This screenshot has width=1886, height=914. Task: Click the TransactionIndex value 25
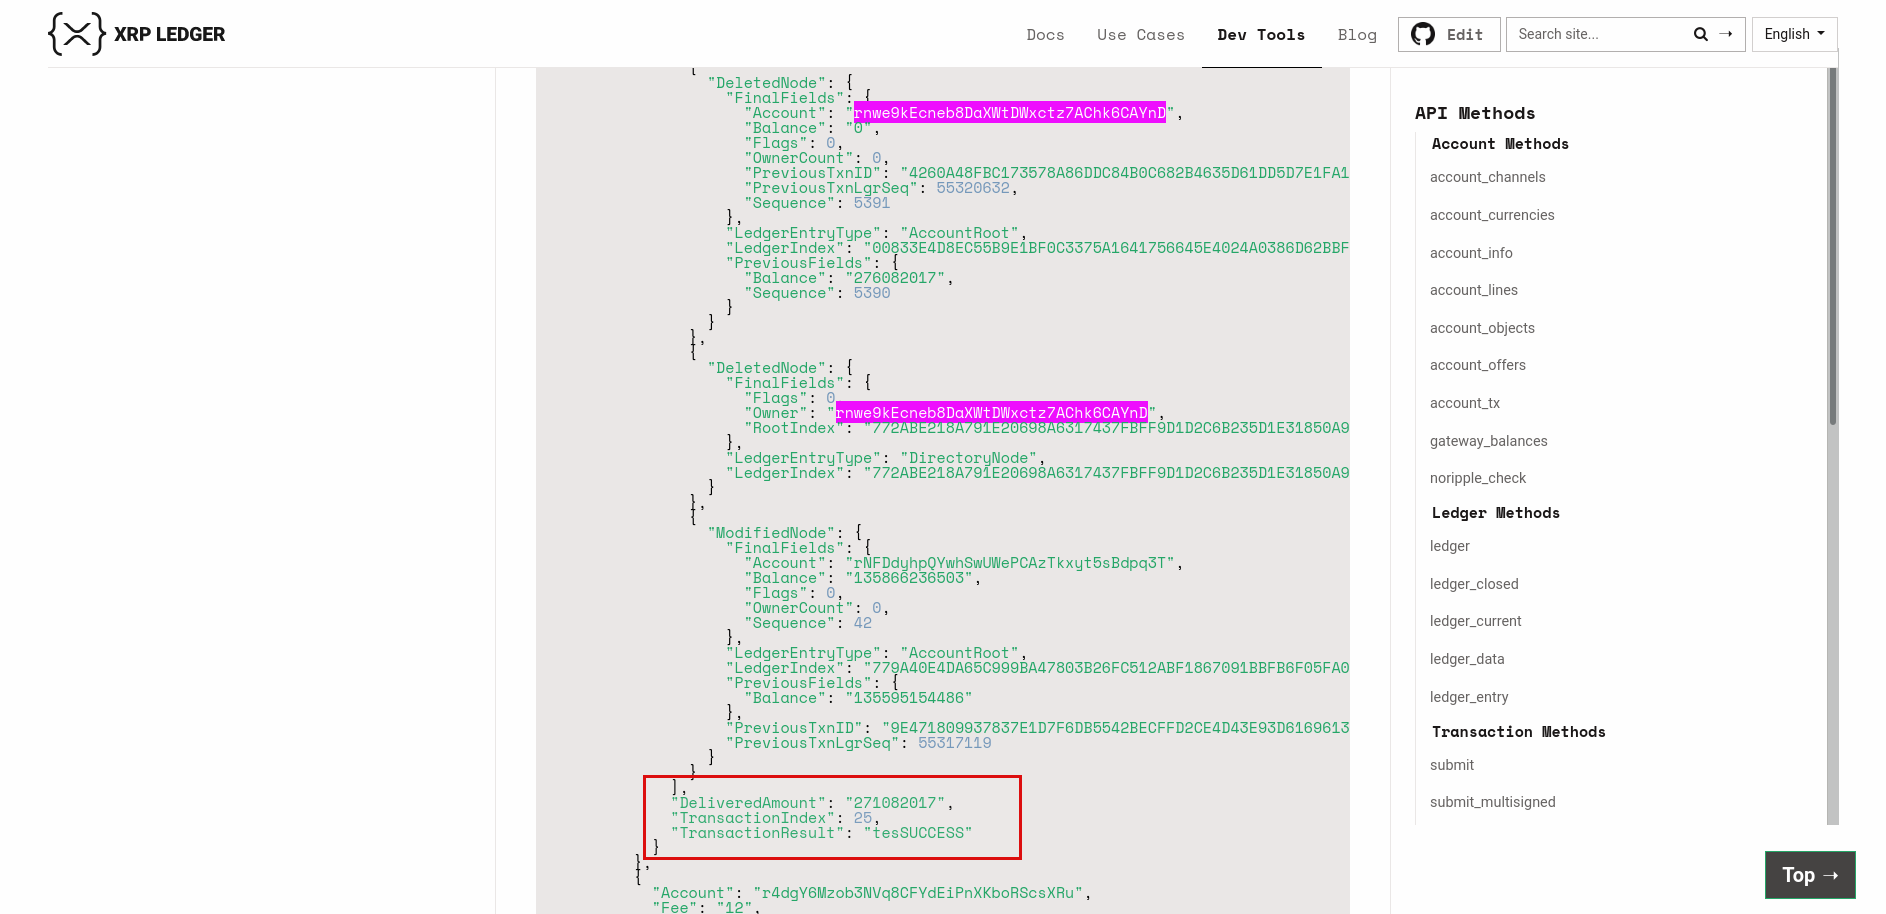coord(863,818)
